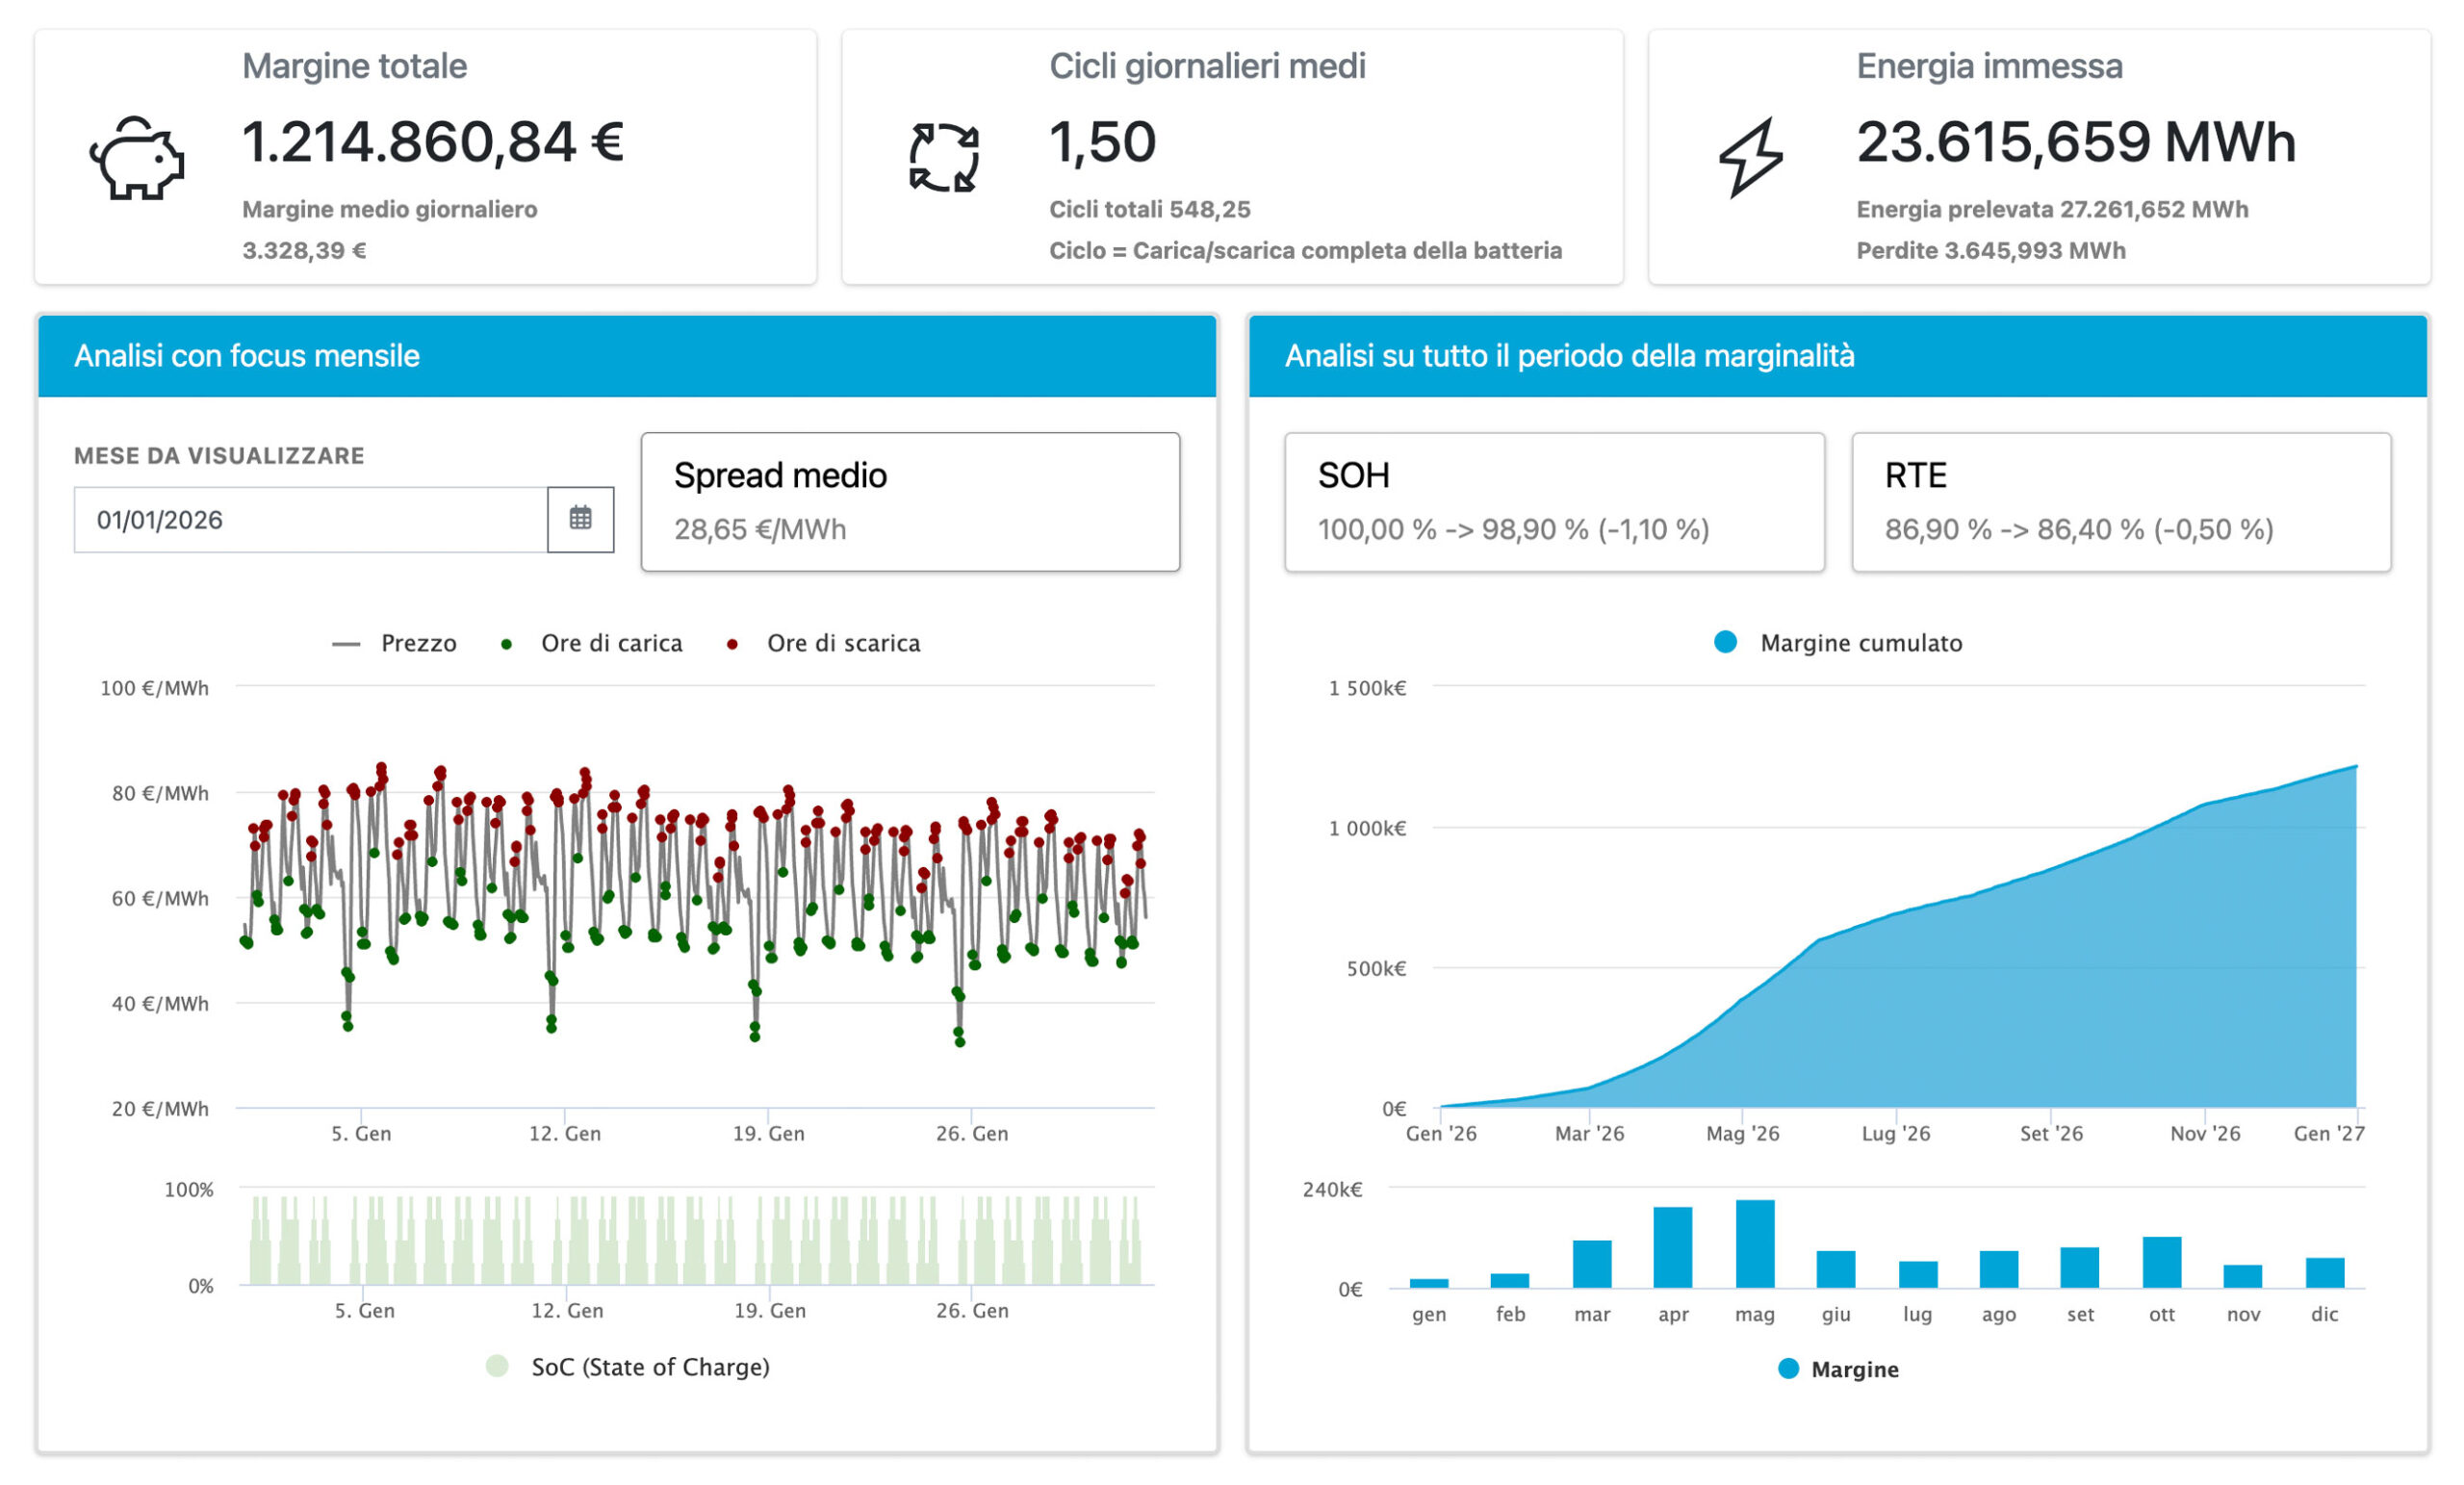Click the Margine totale summary card
This screenshot has height=1485, width=2464.
[x=425, y=157]
